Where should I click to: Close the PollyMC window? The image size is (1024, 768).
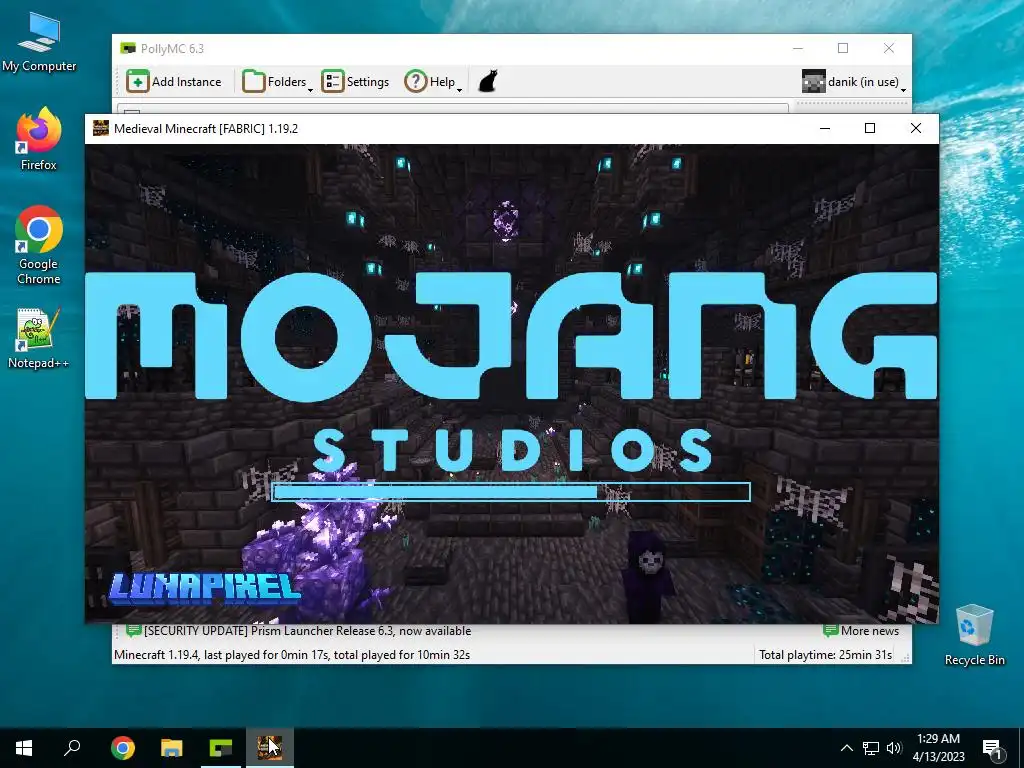pos(889,48)
